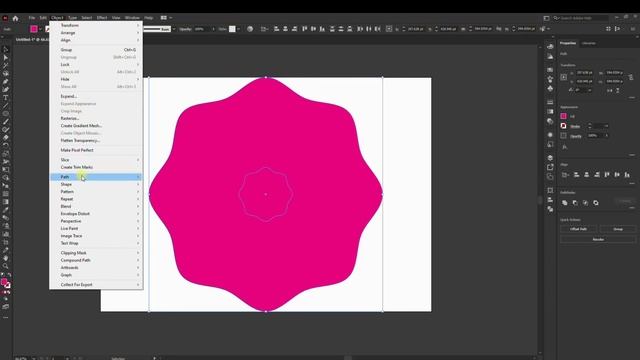Show more Transform options ellipsis
The width and height of the screenshot is (640, 360).
coord(632,98)
